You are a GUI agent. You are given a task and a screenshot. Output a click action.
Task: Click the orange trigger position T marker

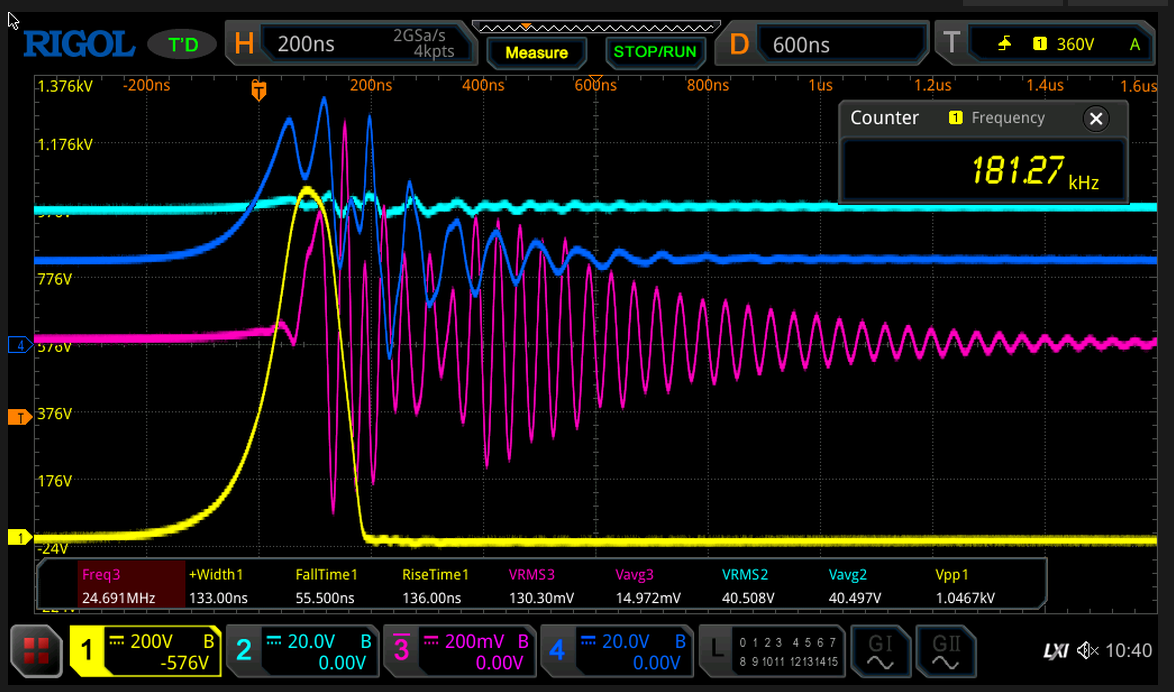[x=259, y=92]
